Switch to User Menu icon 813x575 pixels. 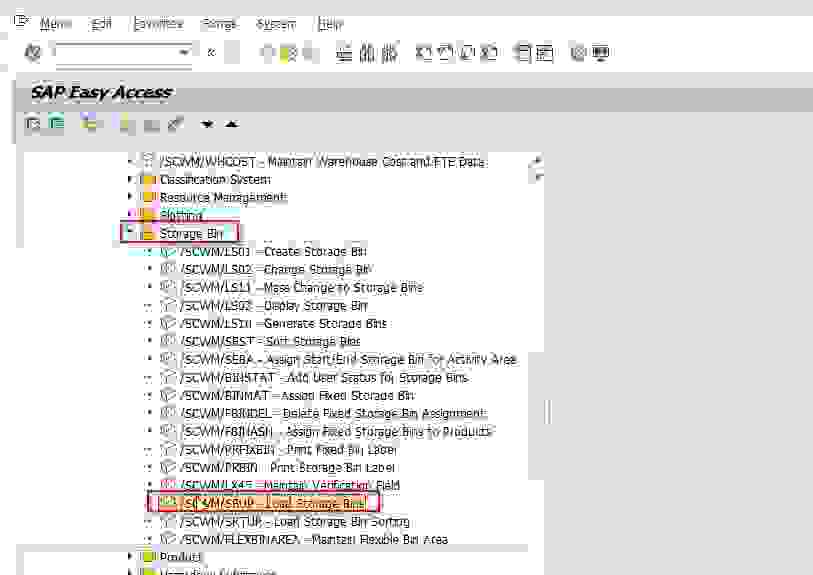[x=33, y=124]
